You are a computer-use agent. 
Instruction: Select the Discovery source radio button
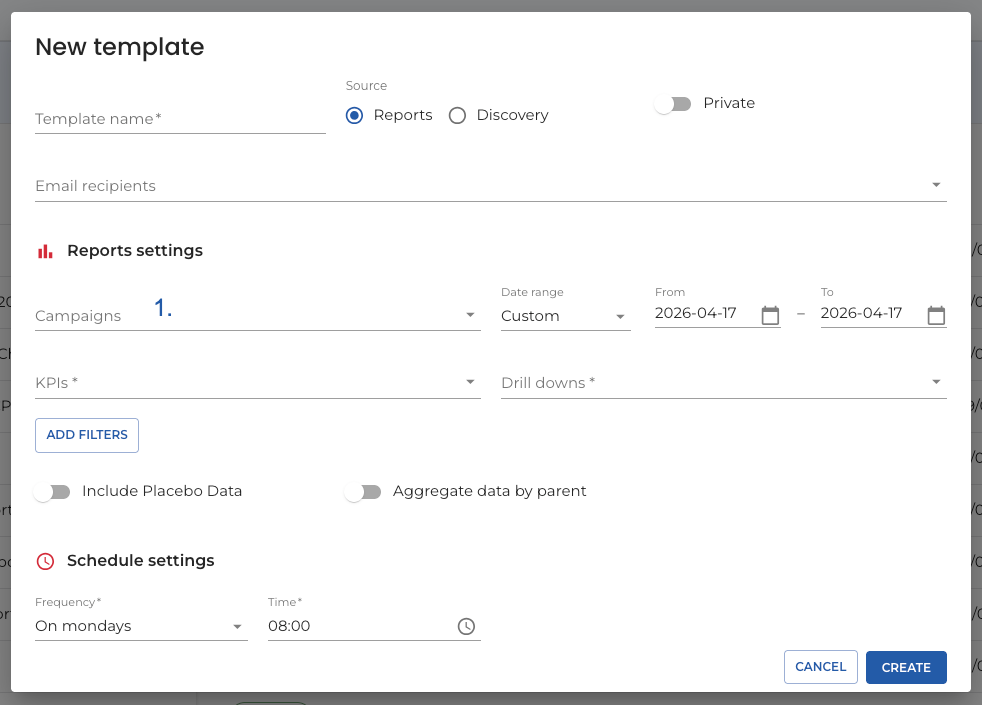(457, 115)
